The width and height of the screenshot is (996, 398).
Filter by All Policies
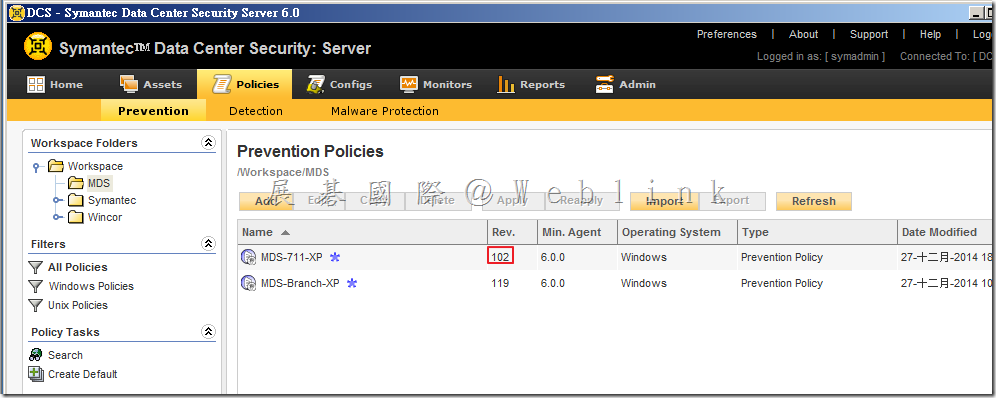point(77,267)
